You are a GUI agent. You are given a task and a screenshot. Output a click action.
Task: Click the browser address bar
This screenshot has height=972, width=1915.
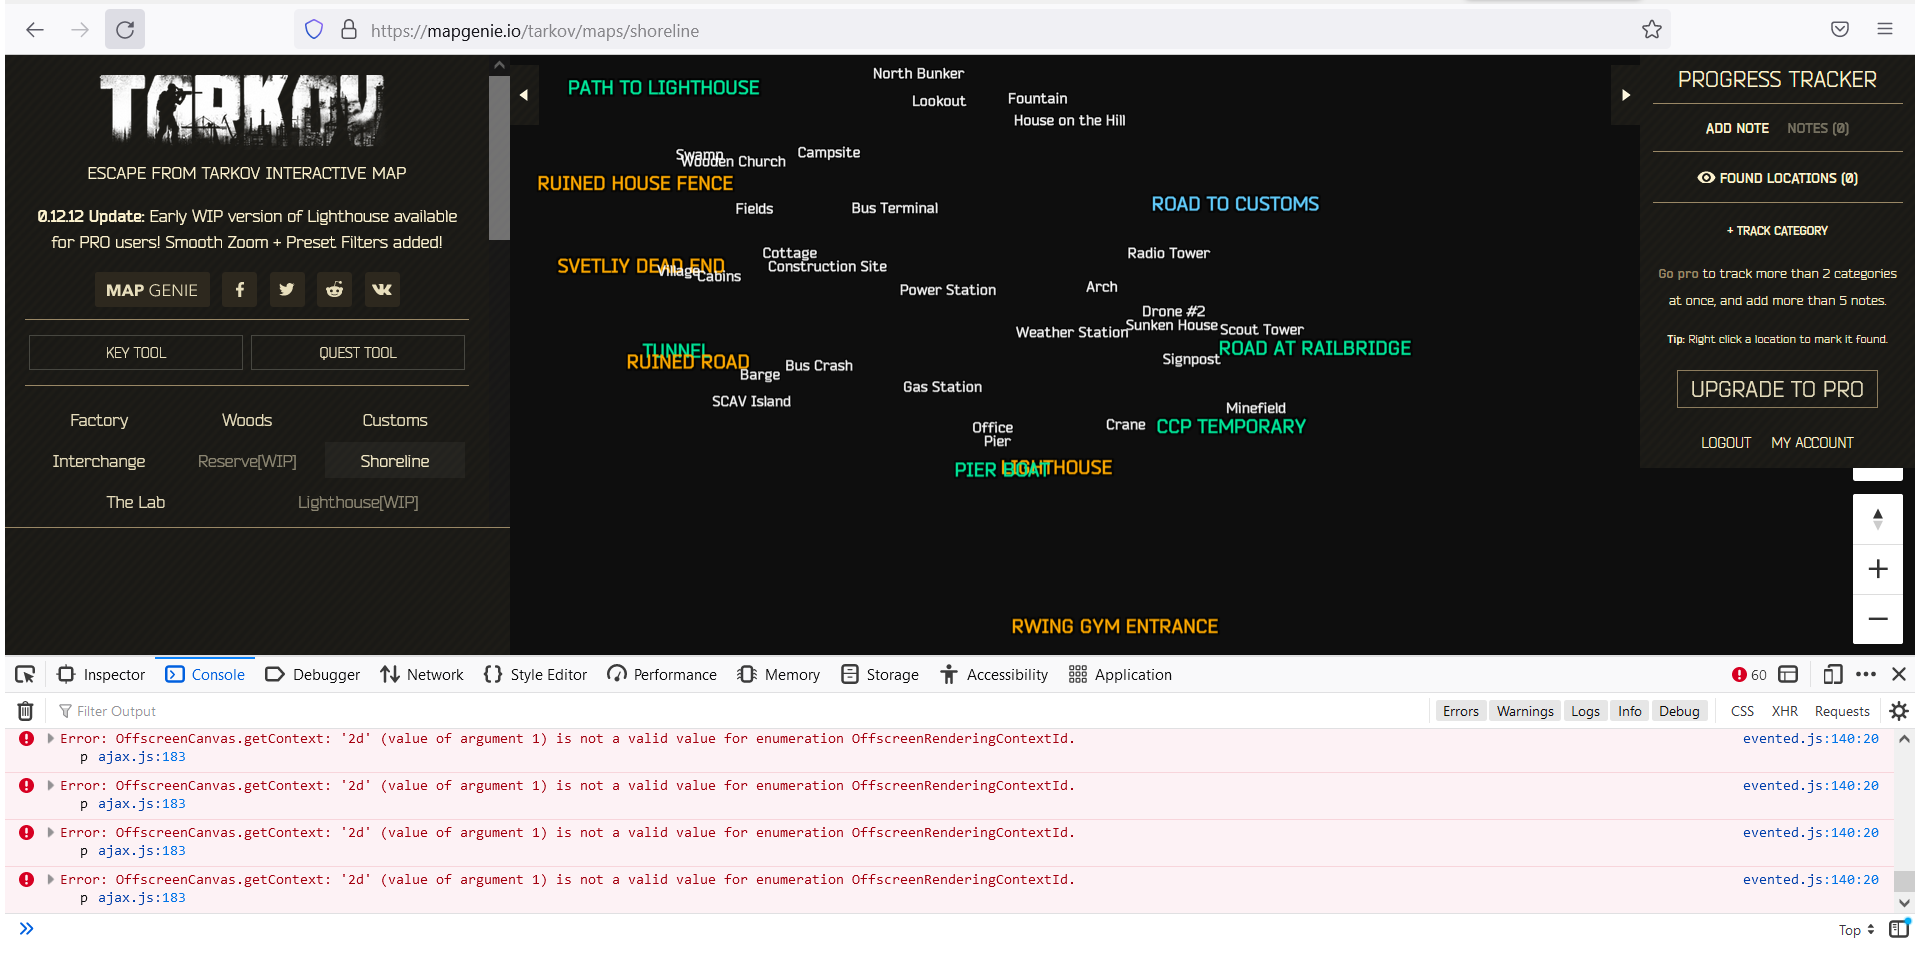click(x=700, y=30)
